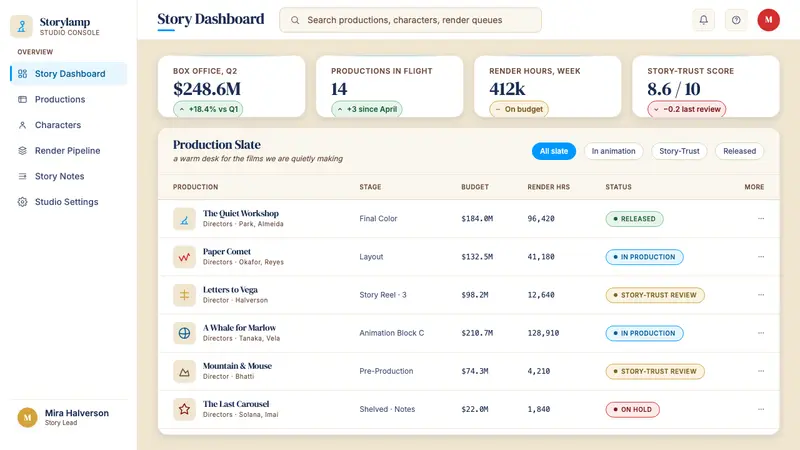Open more options for Letters to Vega
The width and height of the screenshot is (800, 450).
point(761,295)
